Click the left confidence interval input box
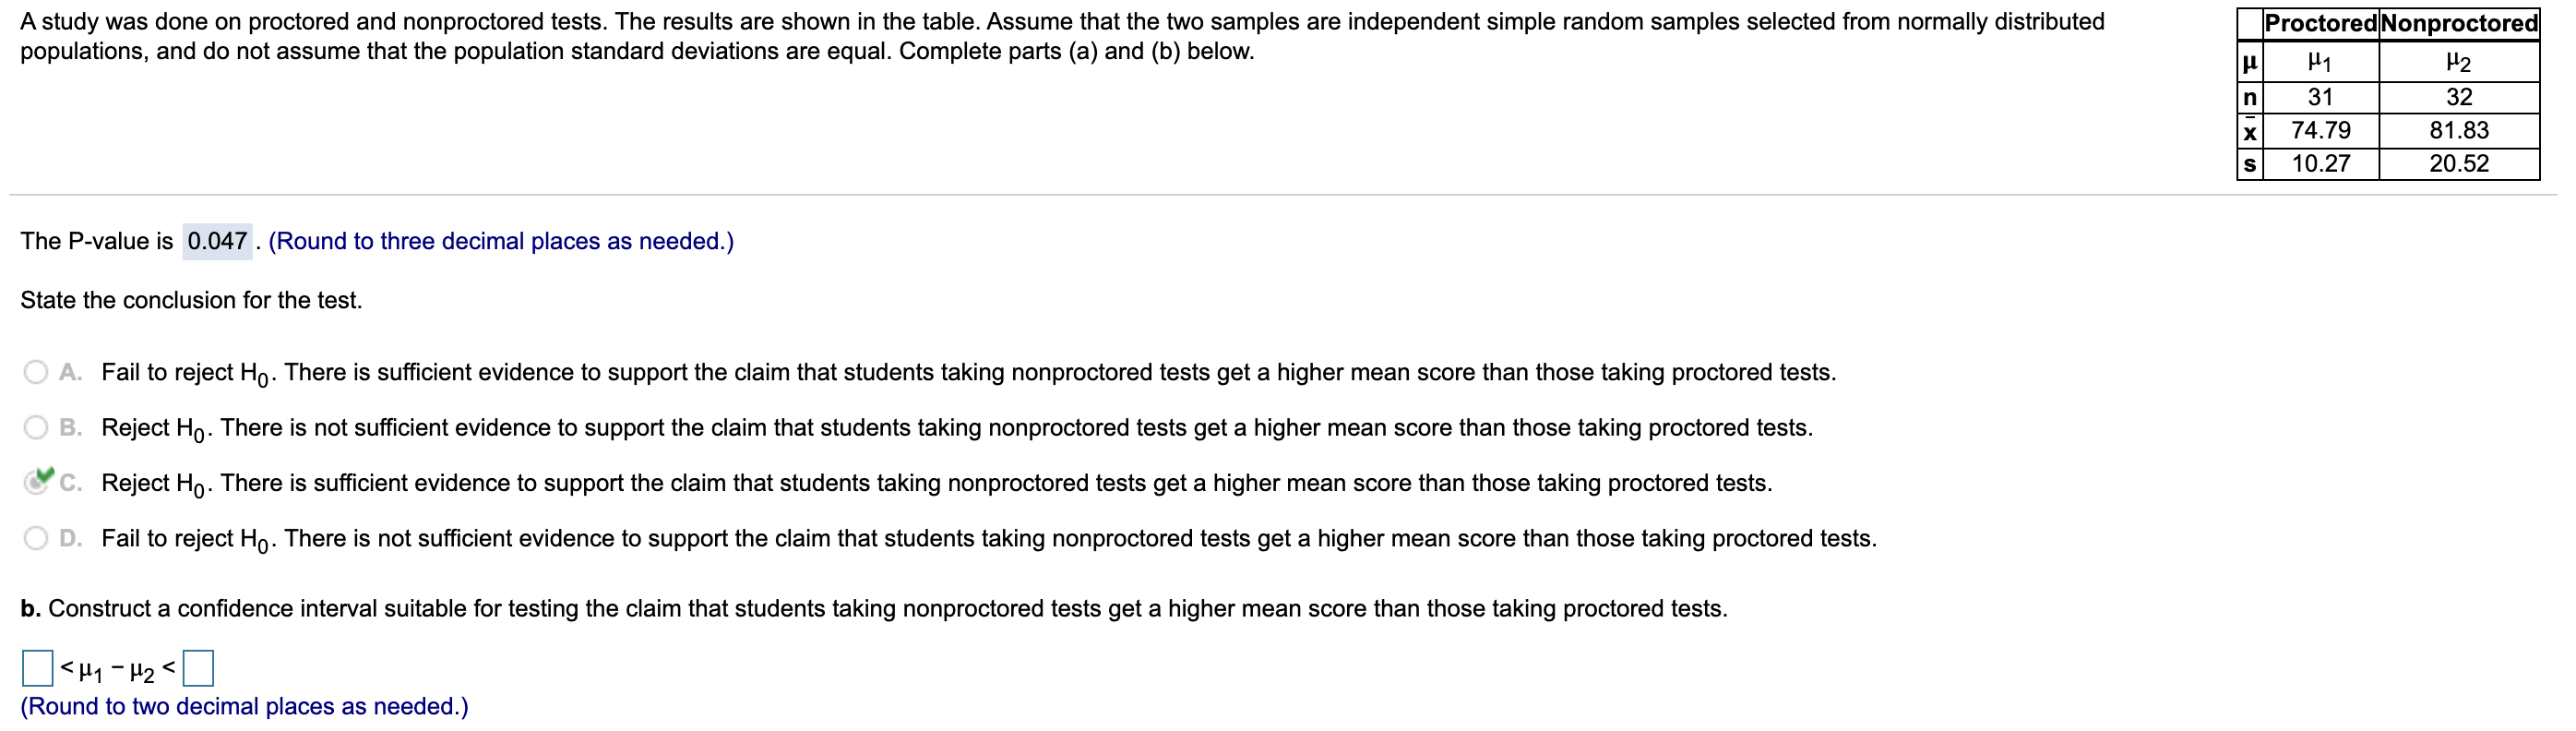 coord(36,668)
